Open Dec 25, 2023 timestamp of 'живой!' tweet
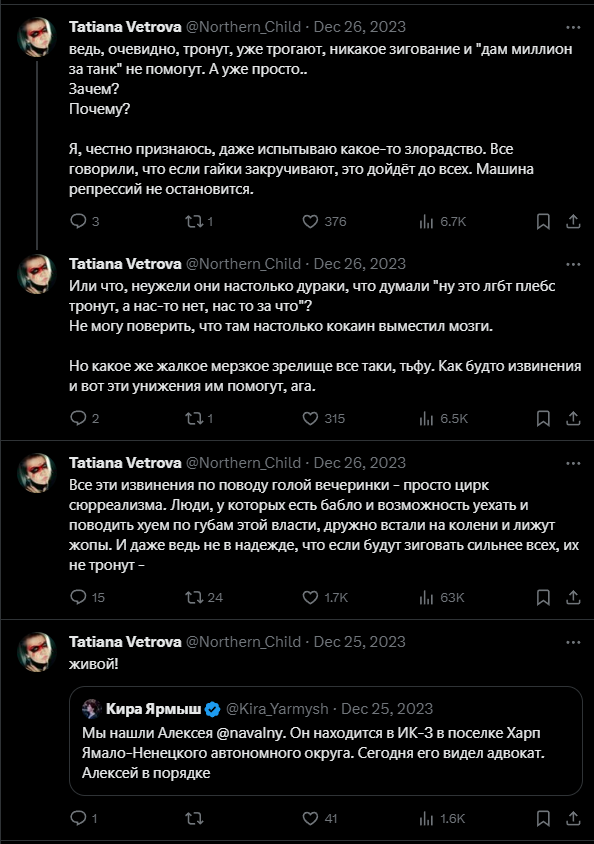The width and height of the screenshot is (594, 844). (x=359, y=642)
